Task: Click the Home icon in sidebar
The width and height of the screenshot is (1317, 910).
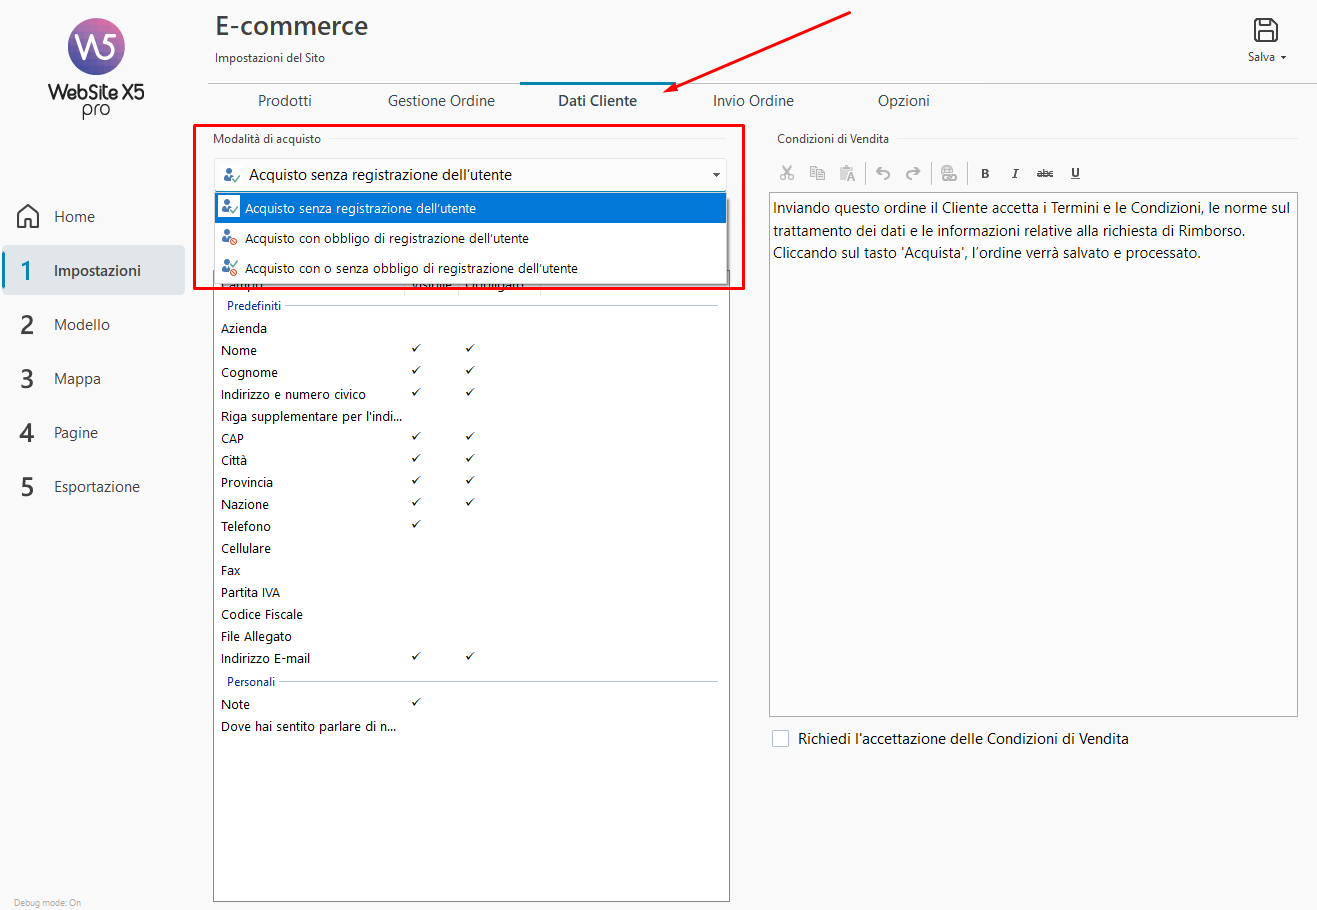Action: click(29, 216)
